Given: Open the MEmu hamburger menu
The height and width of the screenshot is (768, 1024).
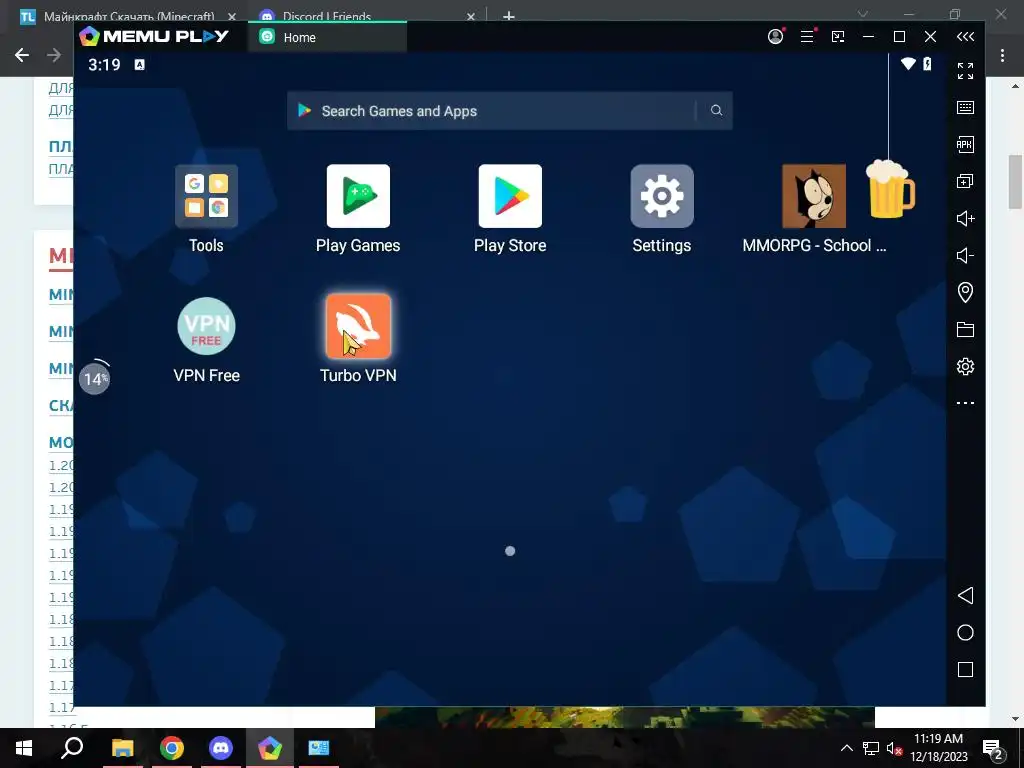Looking at the screenshot, I should (x=807, y=37).
